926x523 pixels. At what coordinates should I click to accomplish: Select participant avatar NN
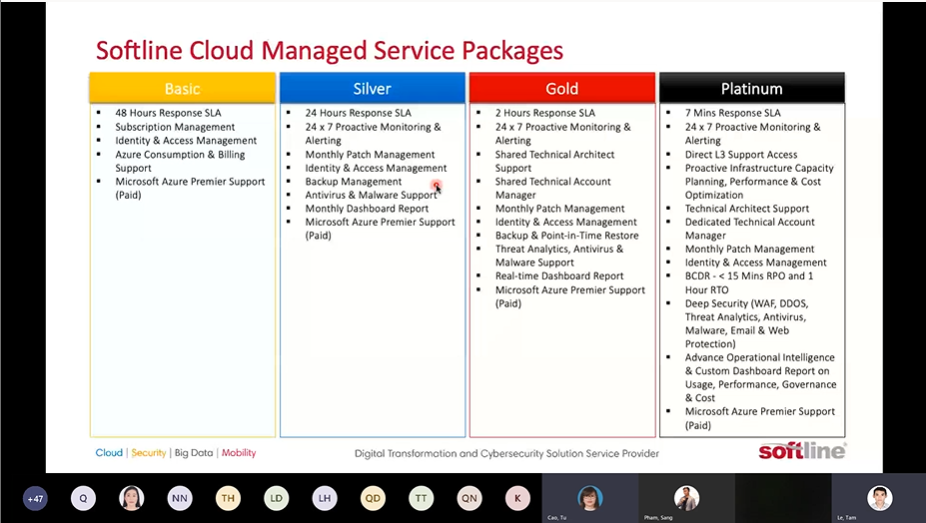click(x=180, y=499)
